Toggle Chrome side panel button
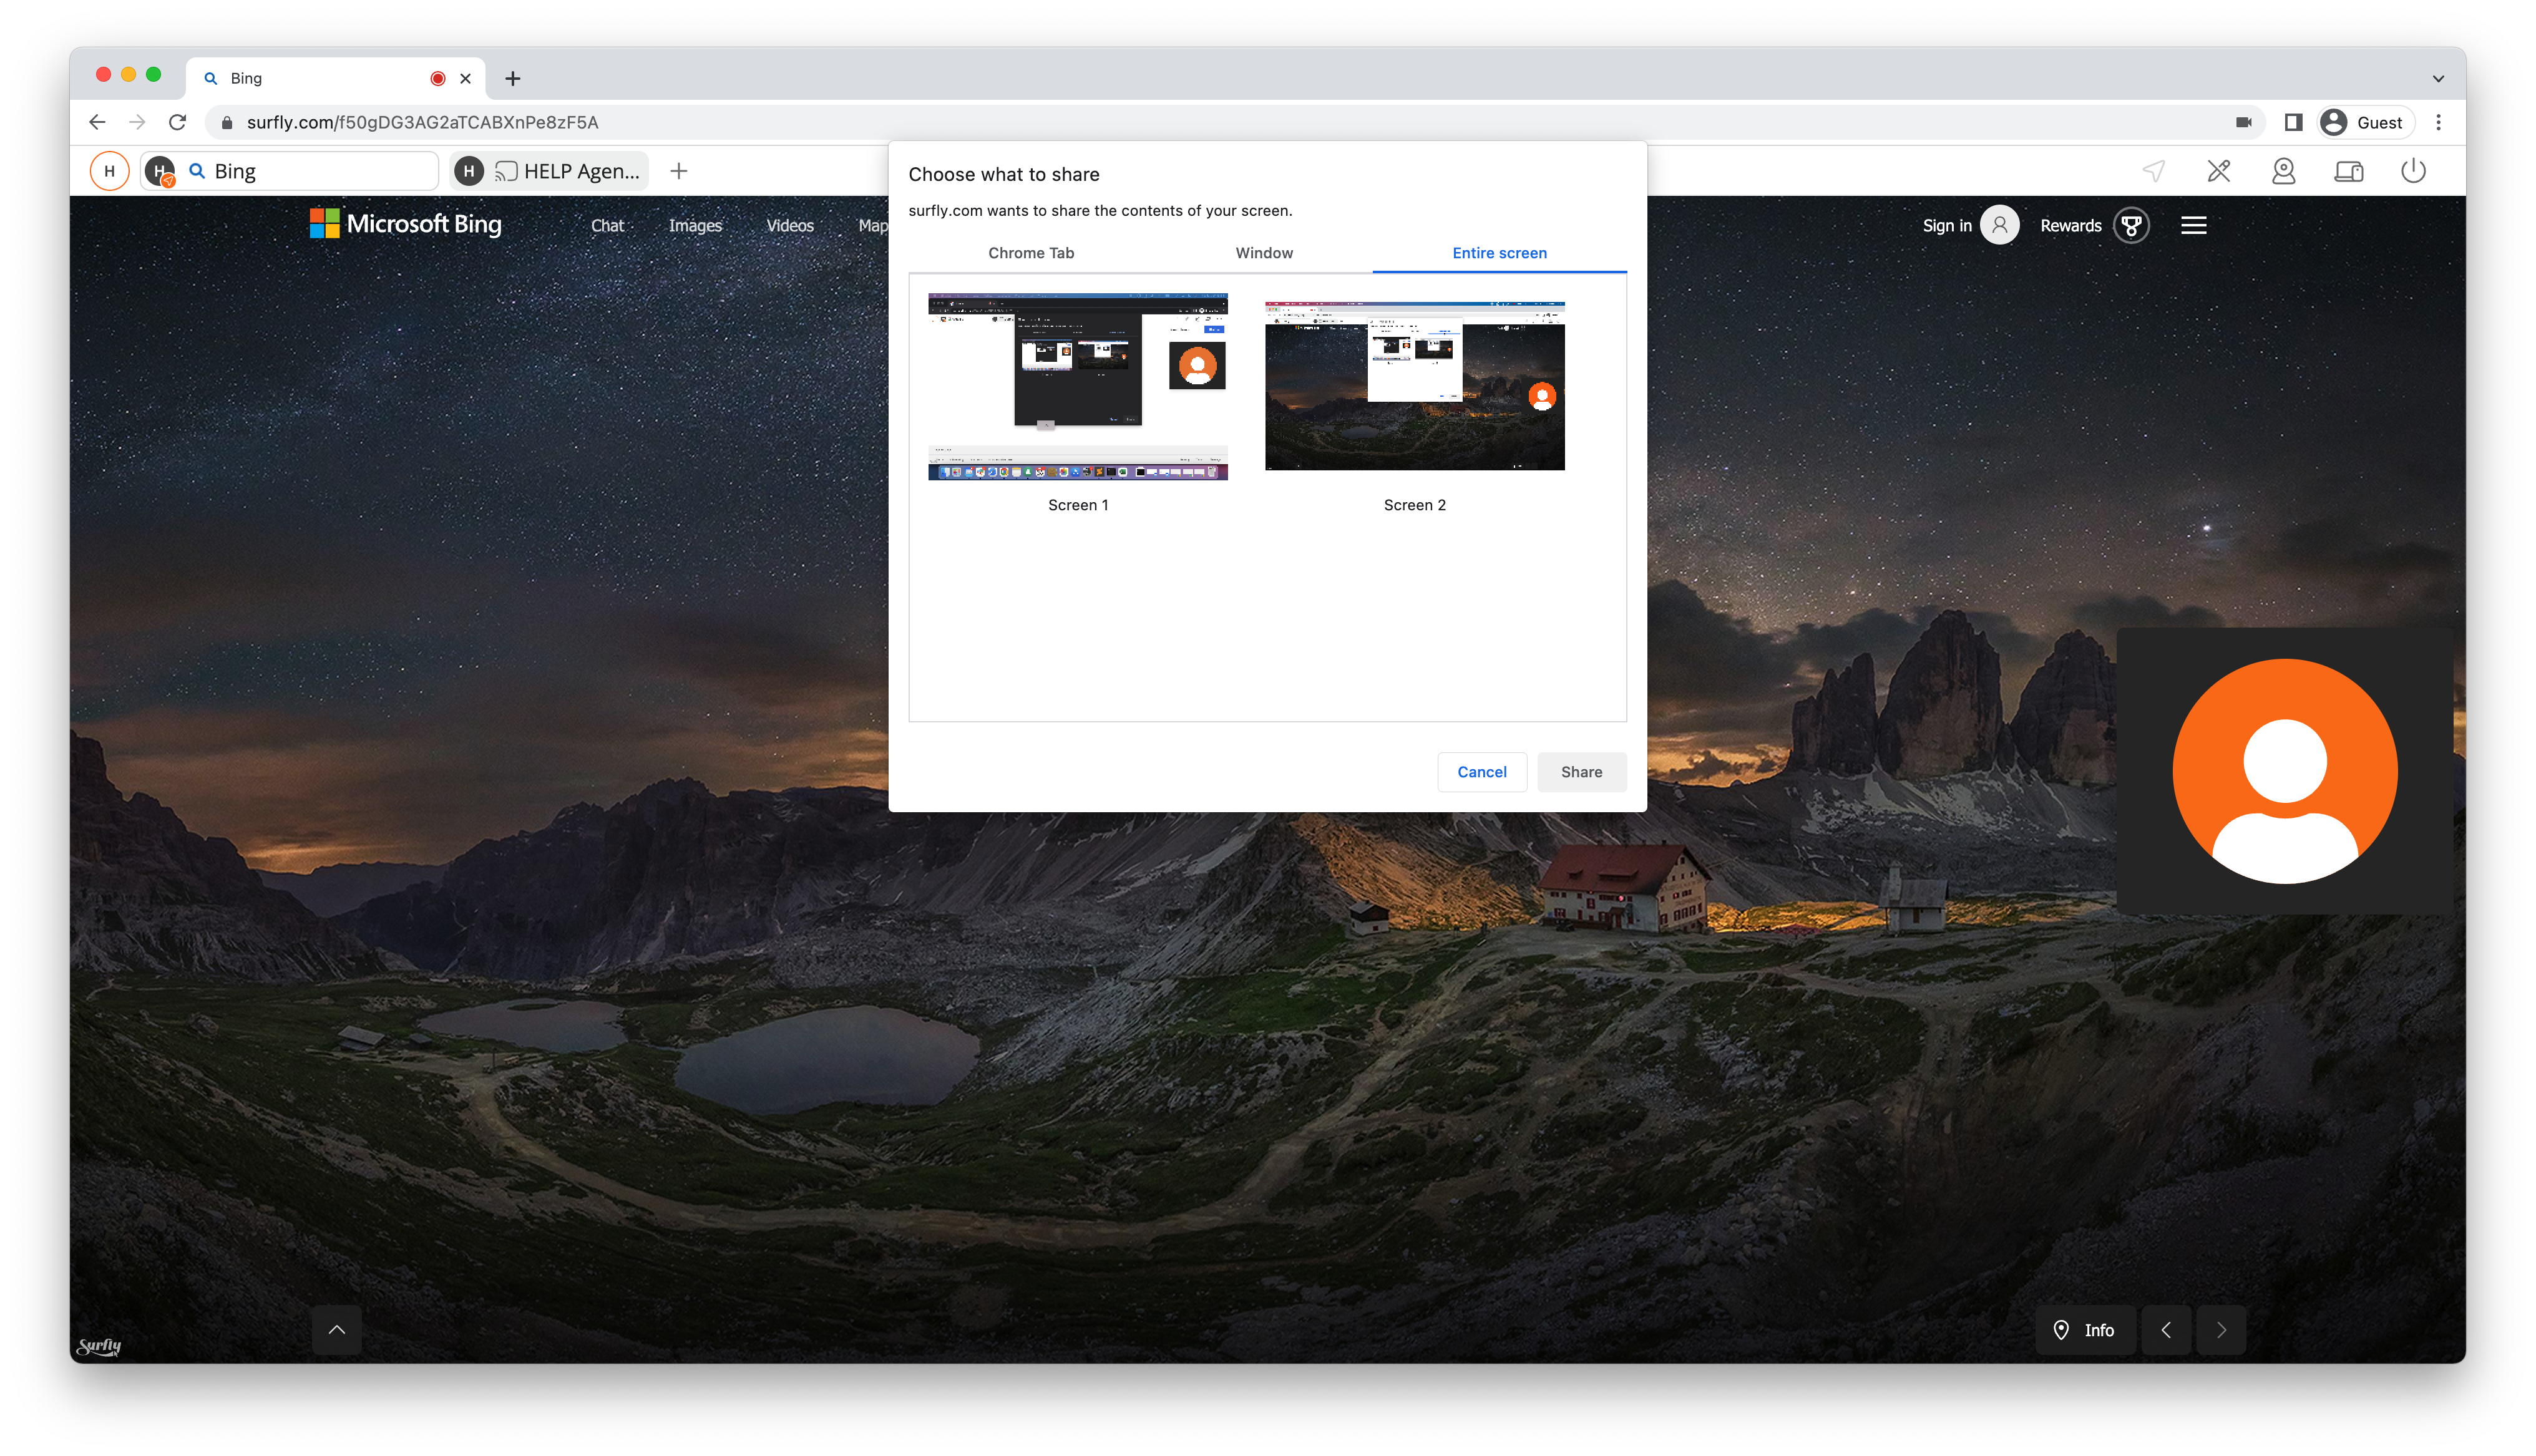This screenshot has height=1456, width=2536. click(x=2293, y=122)
